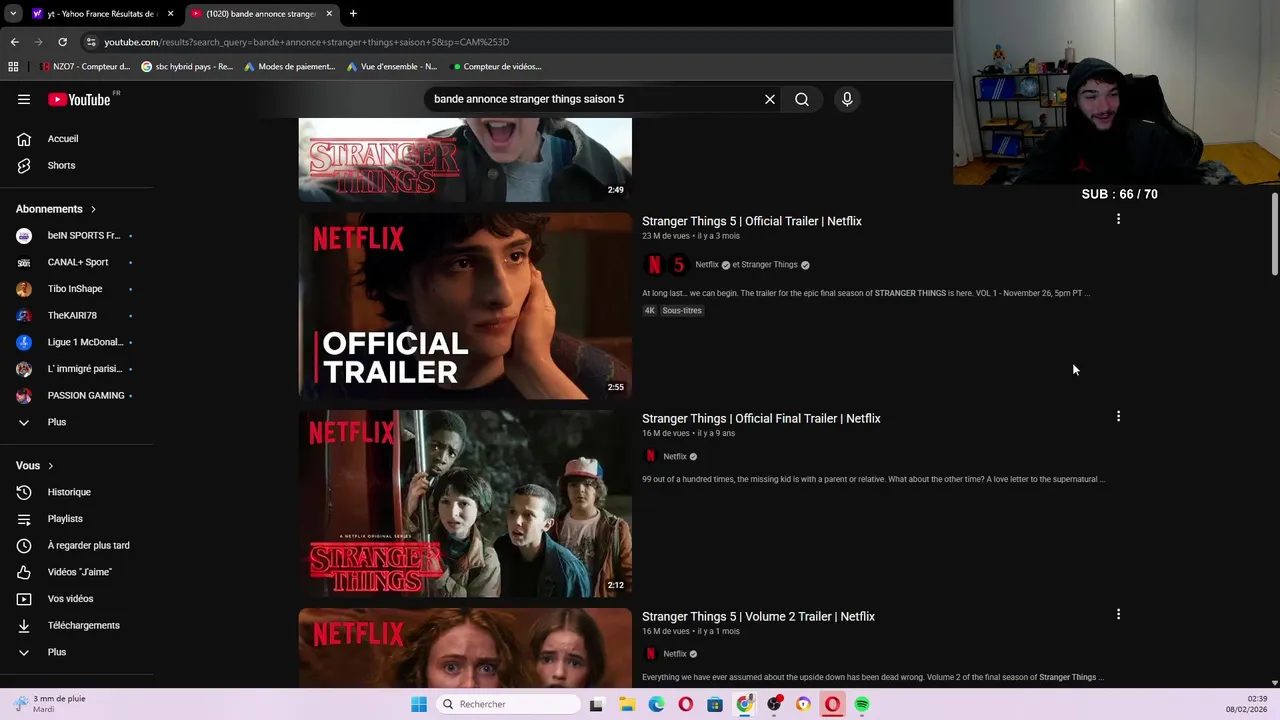Play the Volume 2 Trailer thumbnail
1280x720 pixels.
pos(465,647)
